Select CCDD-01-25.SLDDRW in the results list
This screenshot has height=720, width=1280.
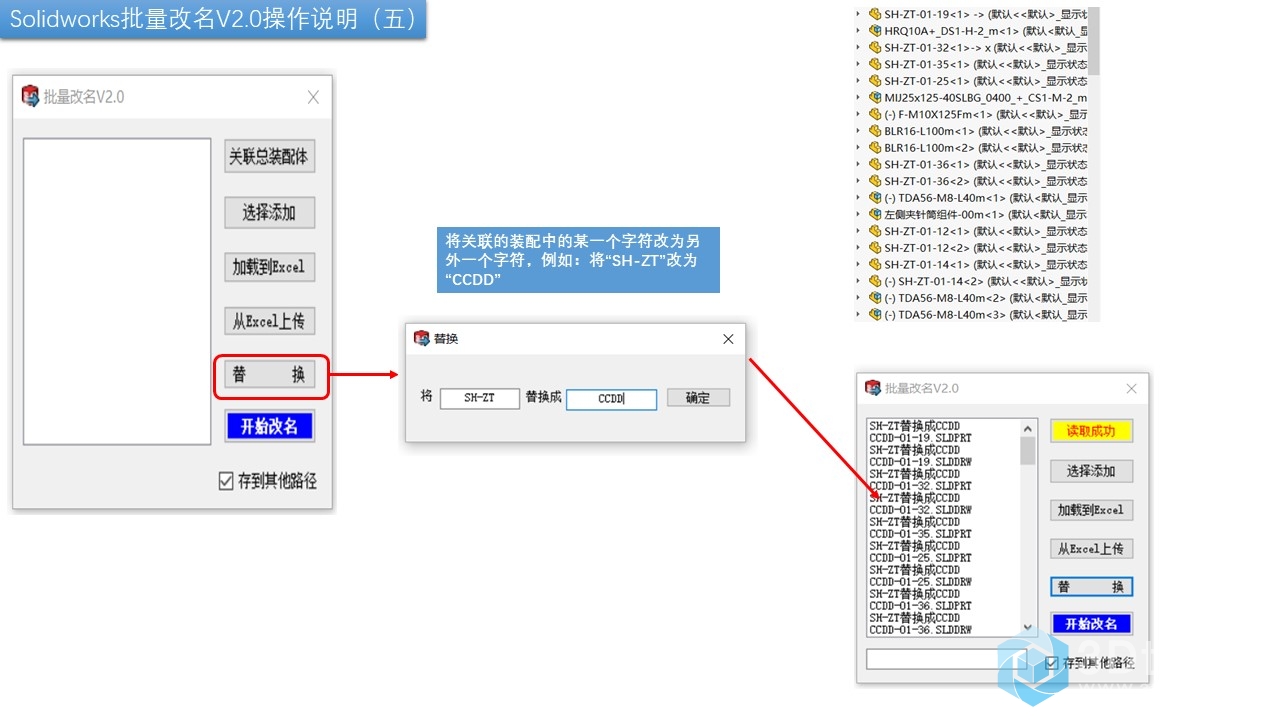coord(920,582)
